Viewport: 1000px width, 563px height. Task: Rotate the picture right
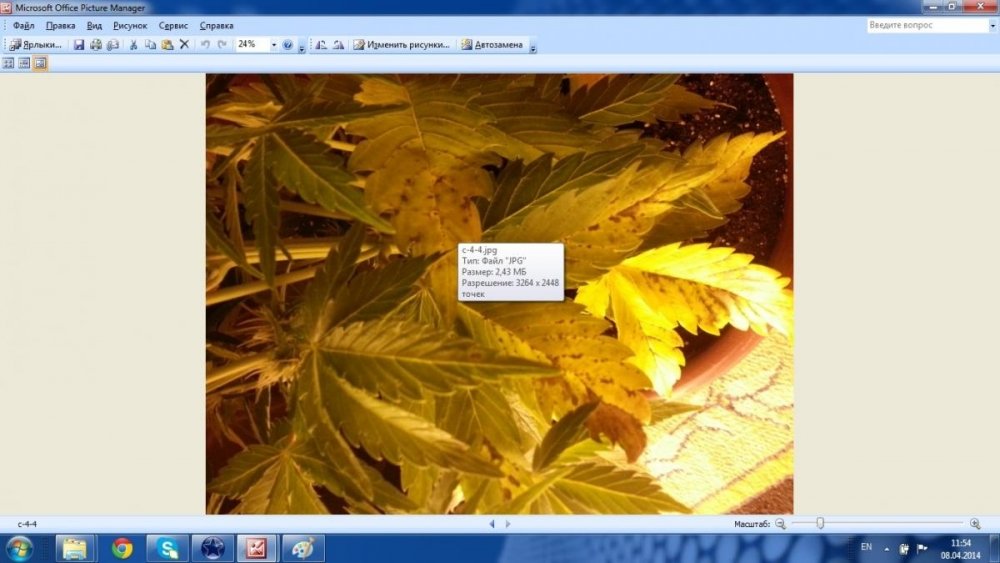[x=338, y=45]
